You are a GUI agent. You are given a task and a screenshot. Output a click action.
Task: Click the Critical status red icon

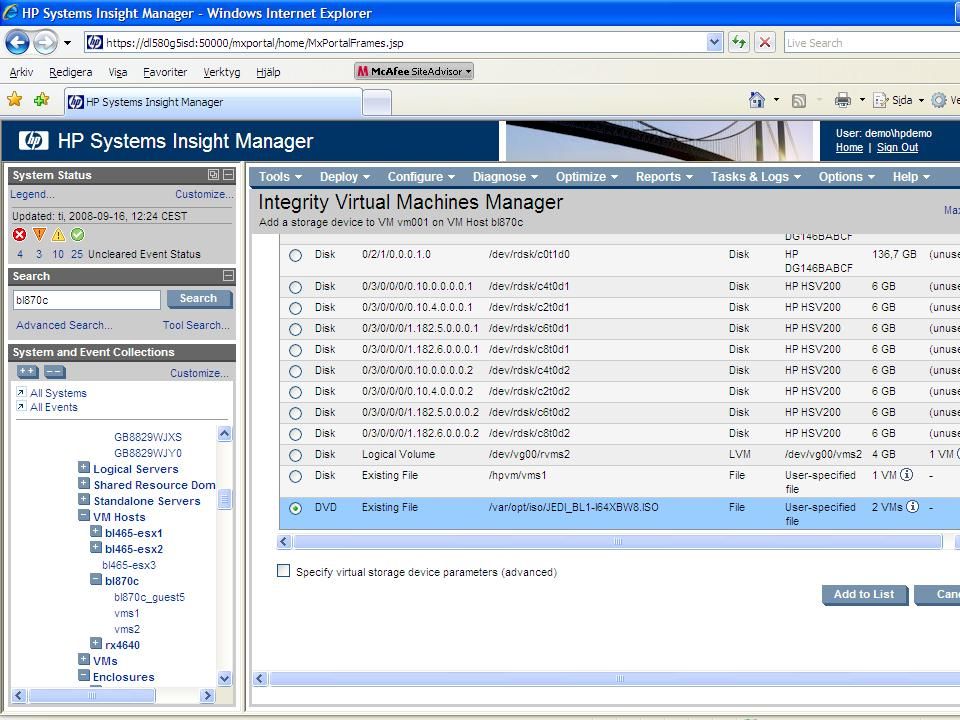(x=20, y=234)
